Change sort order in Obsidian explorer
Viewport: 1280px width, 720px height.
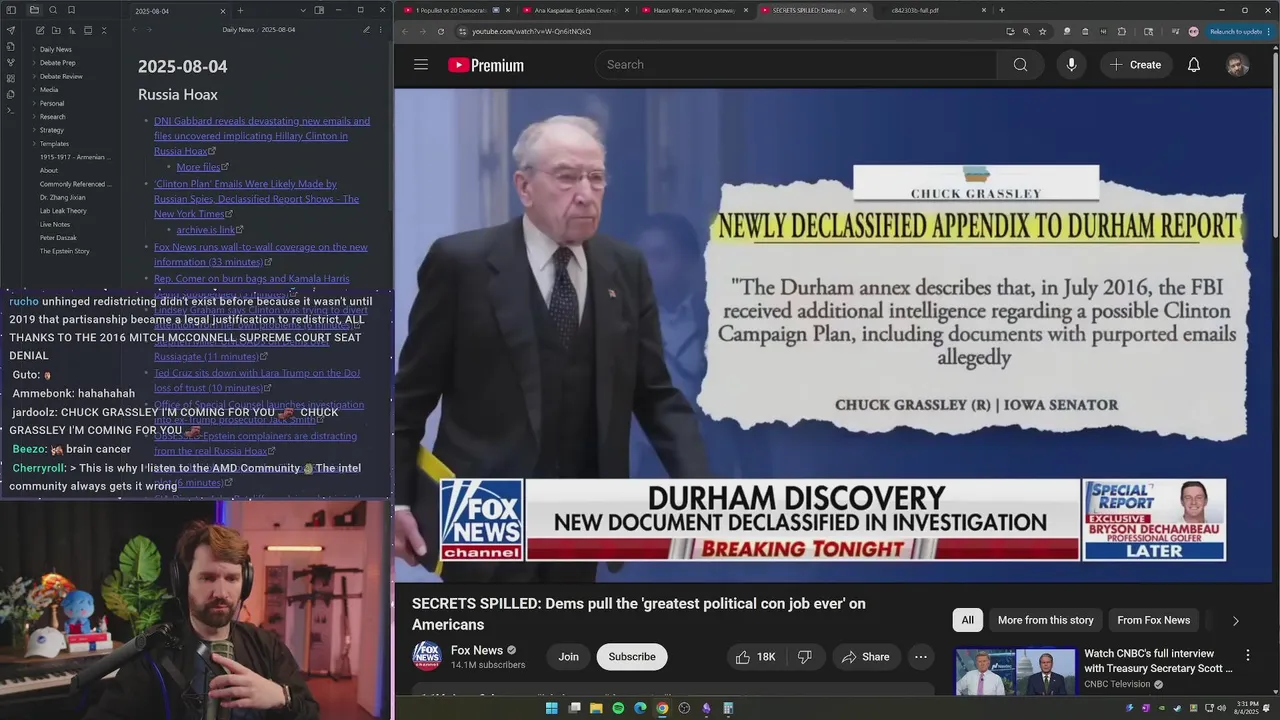72,31
